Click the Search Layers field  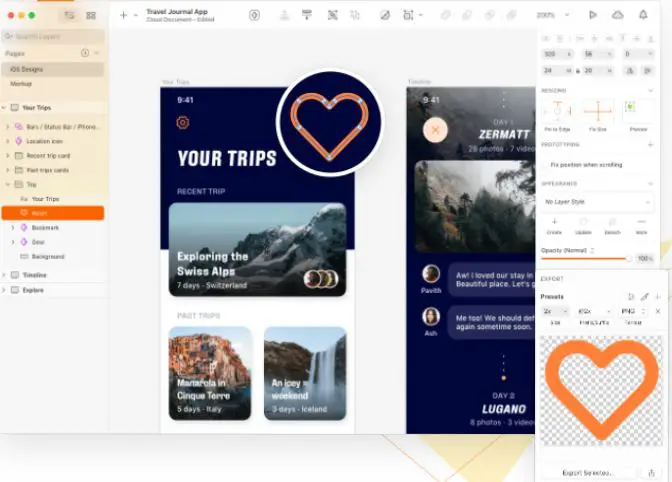(50, 37)
